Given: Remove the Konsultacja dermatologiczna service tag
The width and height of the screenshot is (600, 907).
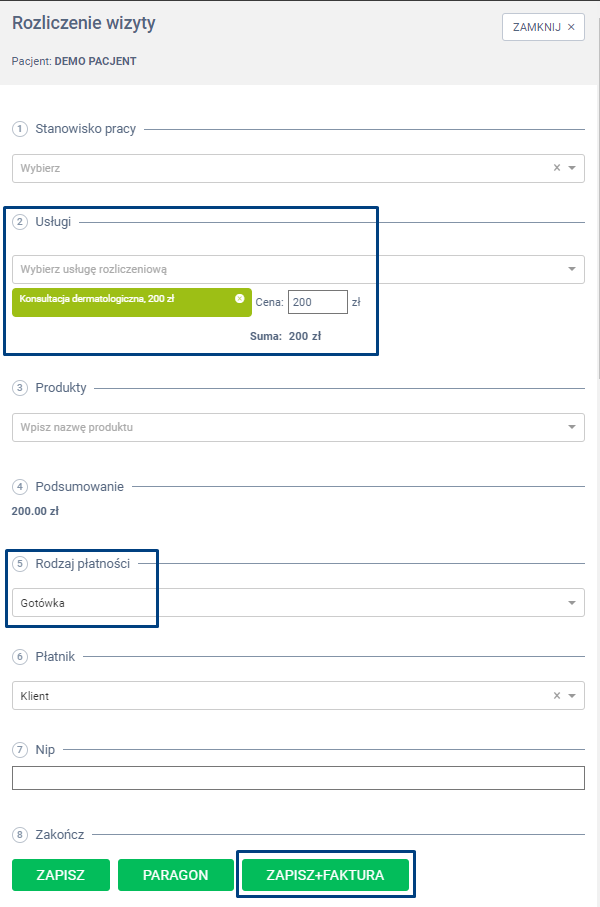Looking at the screenshot, I should pos(240,298).
